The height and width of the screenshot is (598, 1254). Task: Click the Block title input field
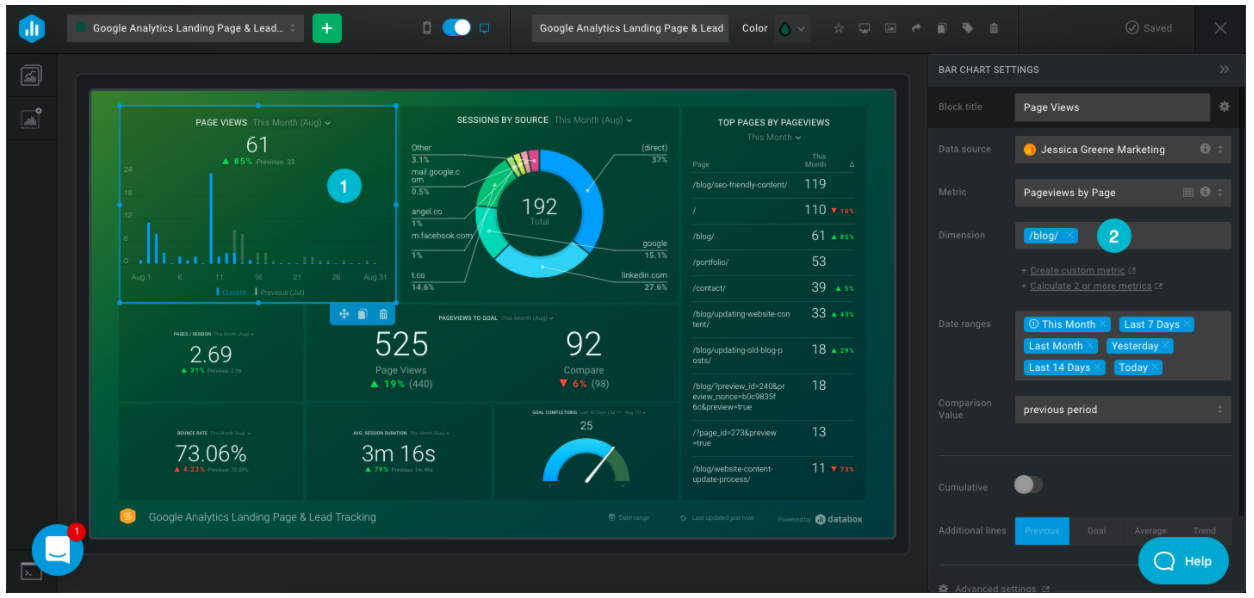(1111, 107)
